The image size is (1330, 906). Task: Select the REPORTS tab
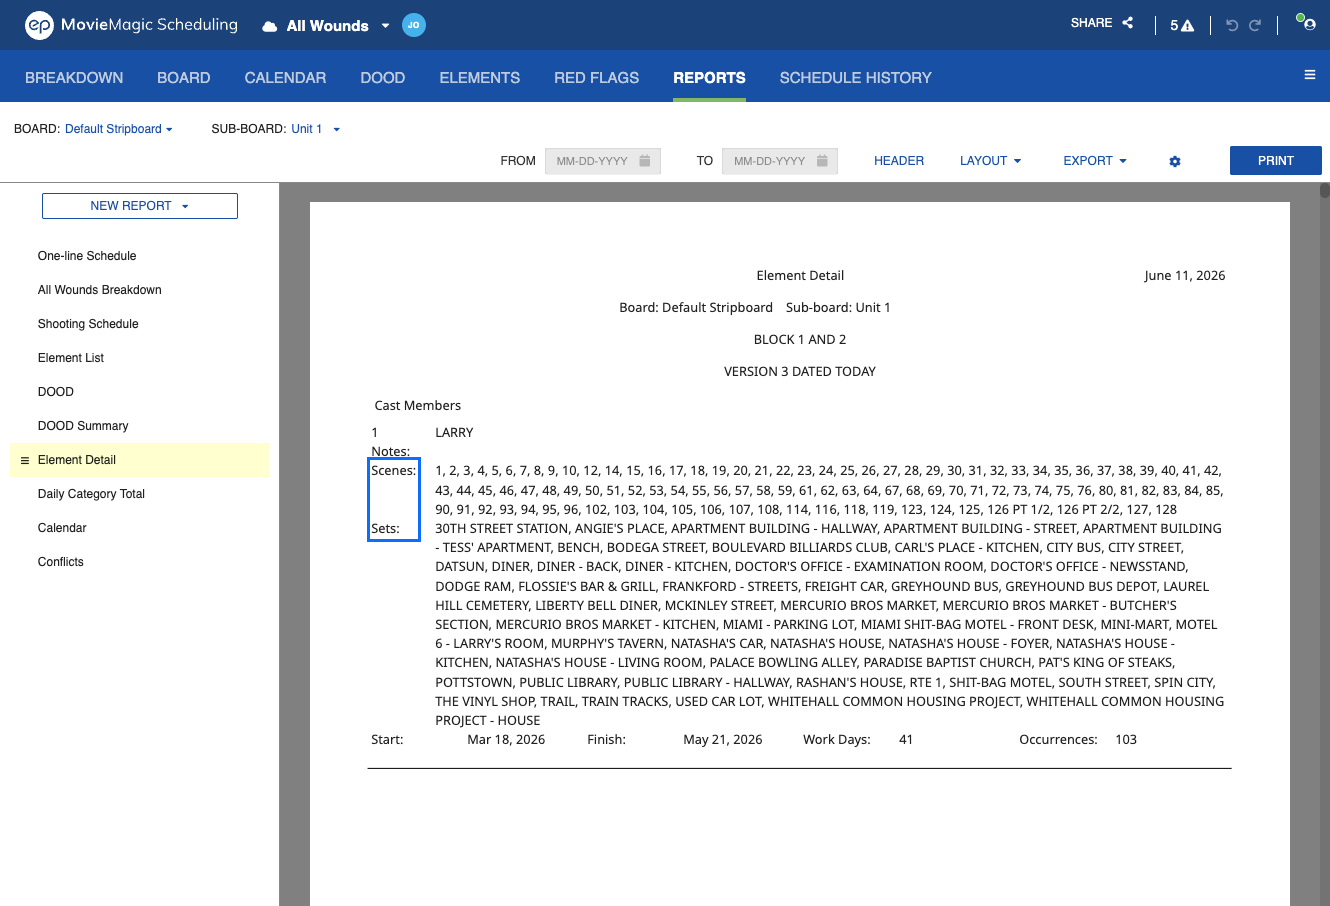(x=709, y=78)
